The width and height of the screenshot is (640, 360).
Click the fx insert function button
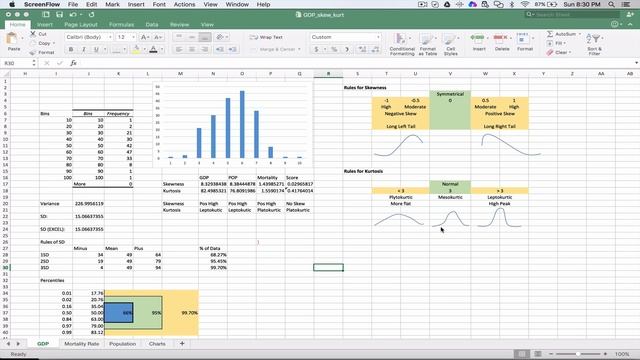pos(73,63)
